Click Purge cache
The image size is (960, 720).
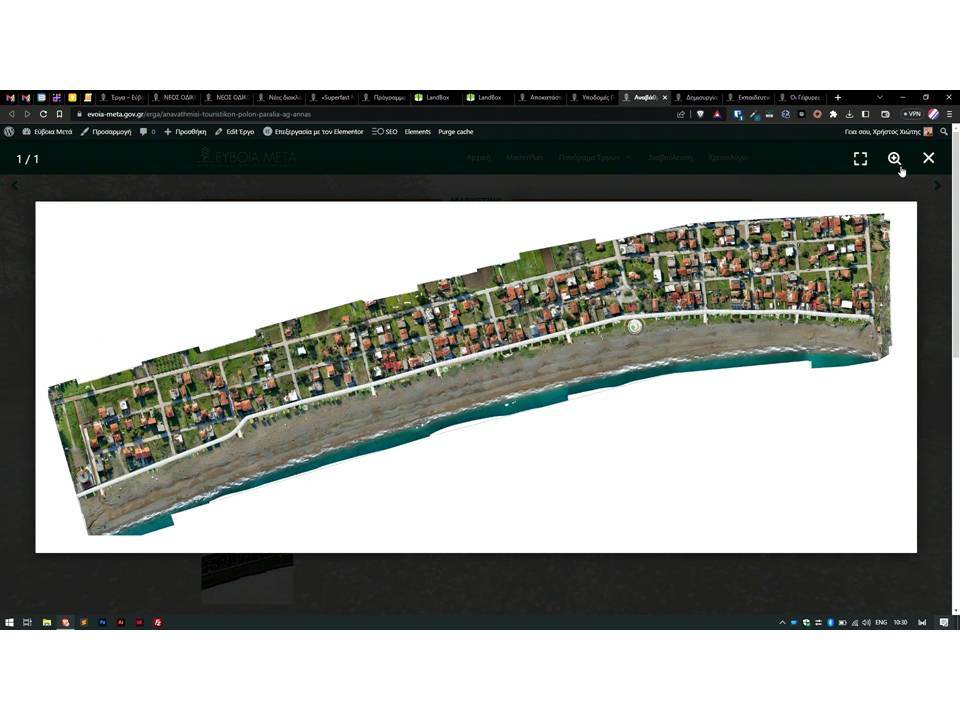(x=456, y=132)
